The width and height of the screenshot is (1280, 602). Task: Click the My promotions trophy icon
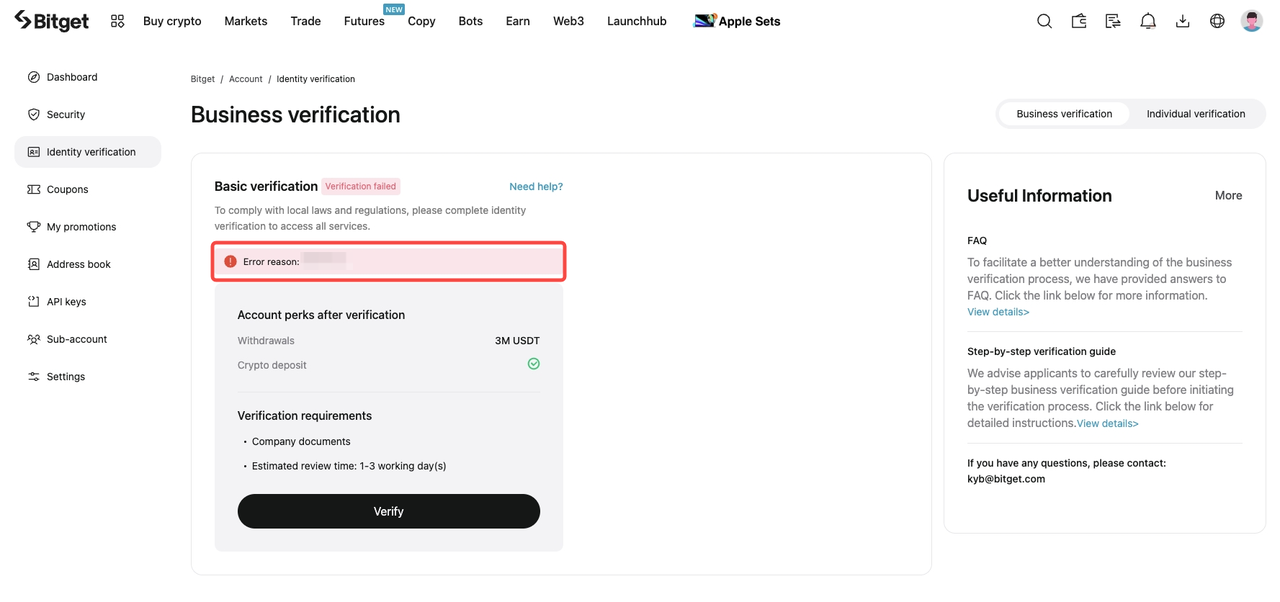[x=34, y=227]
